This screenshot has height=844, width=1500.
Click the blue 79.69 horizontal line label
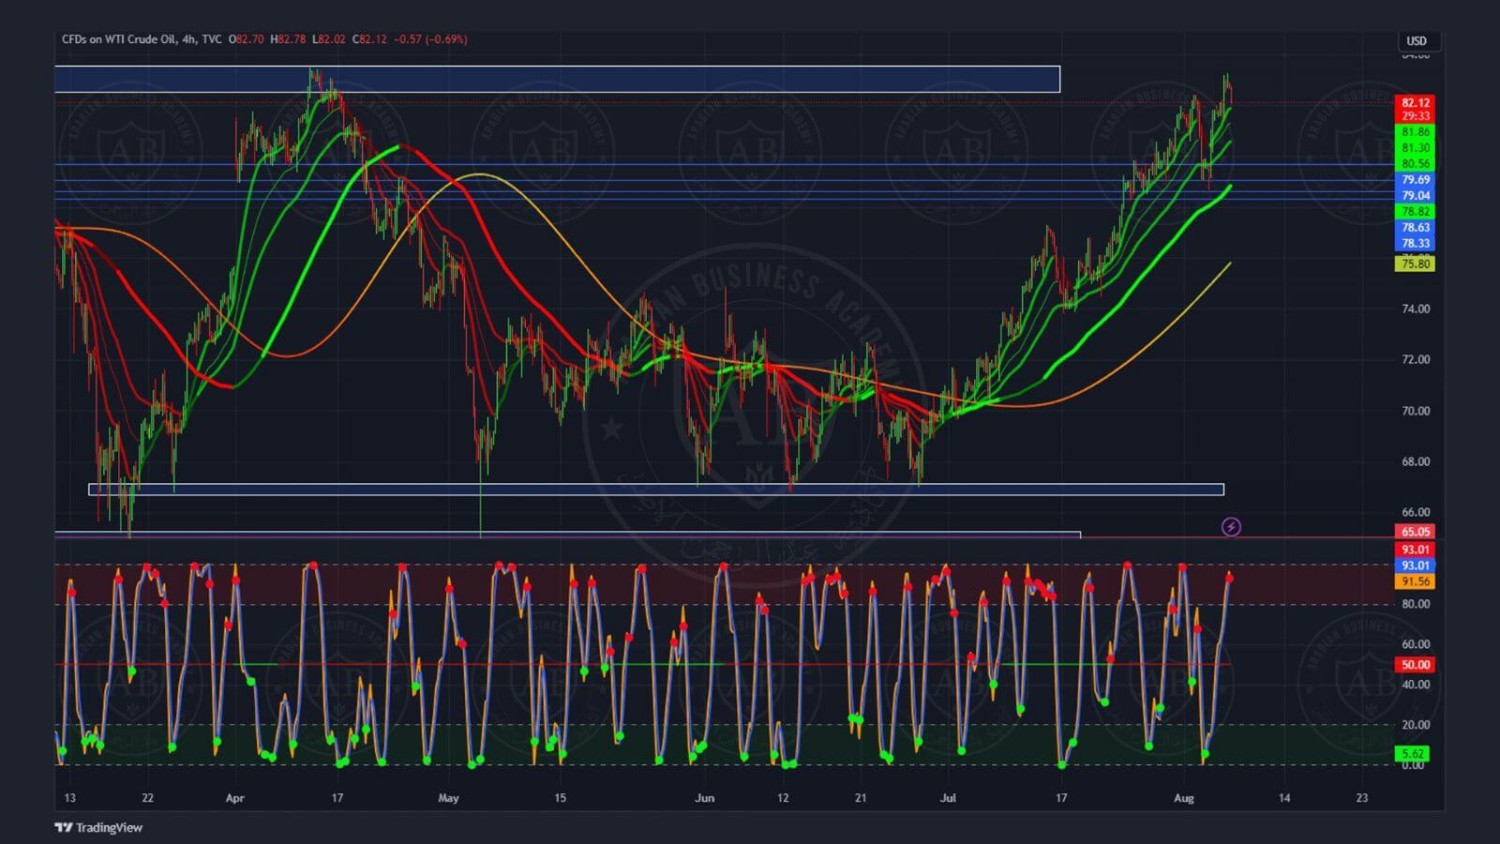[1415, 180]
